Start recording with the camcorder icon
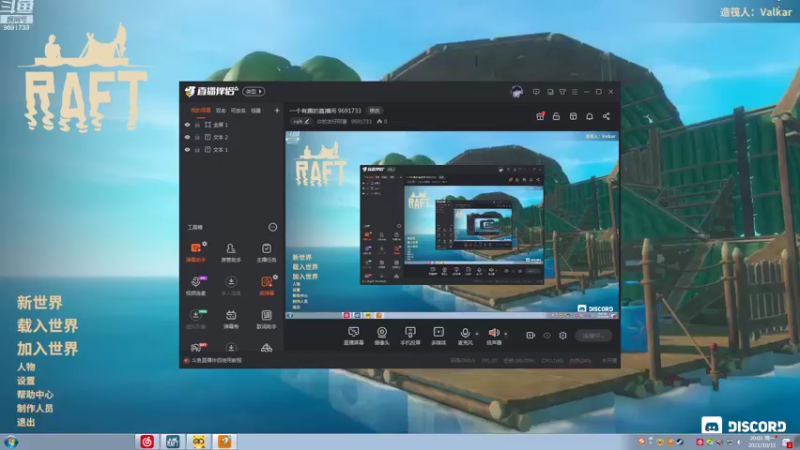 point(530,335)
